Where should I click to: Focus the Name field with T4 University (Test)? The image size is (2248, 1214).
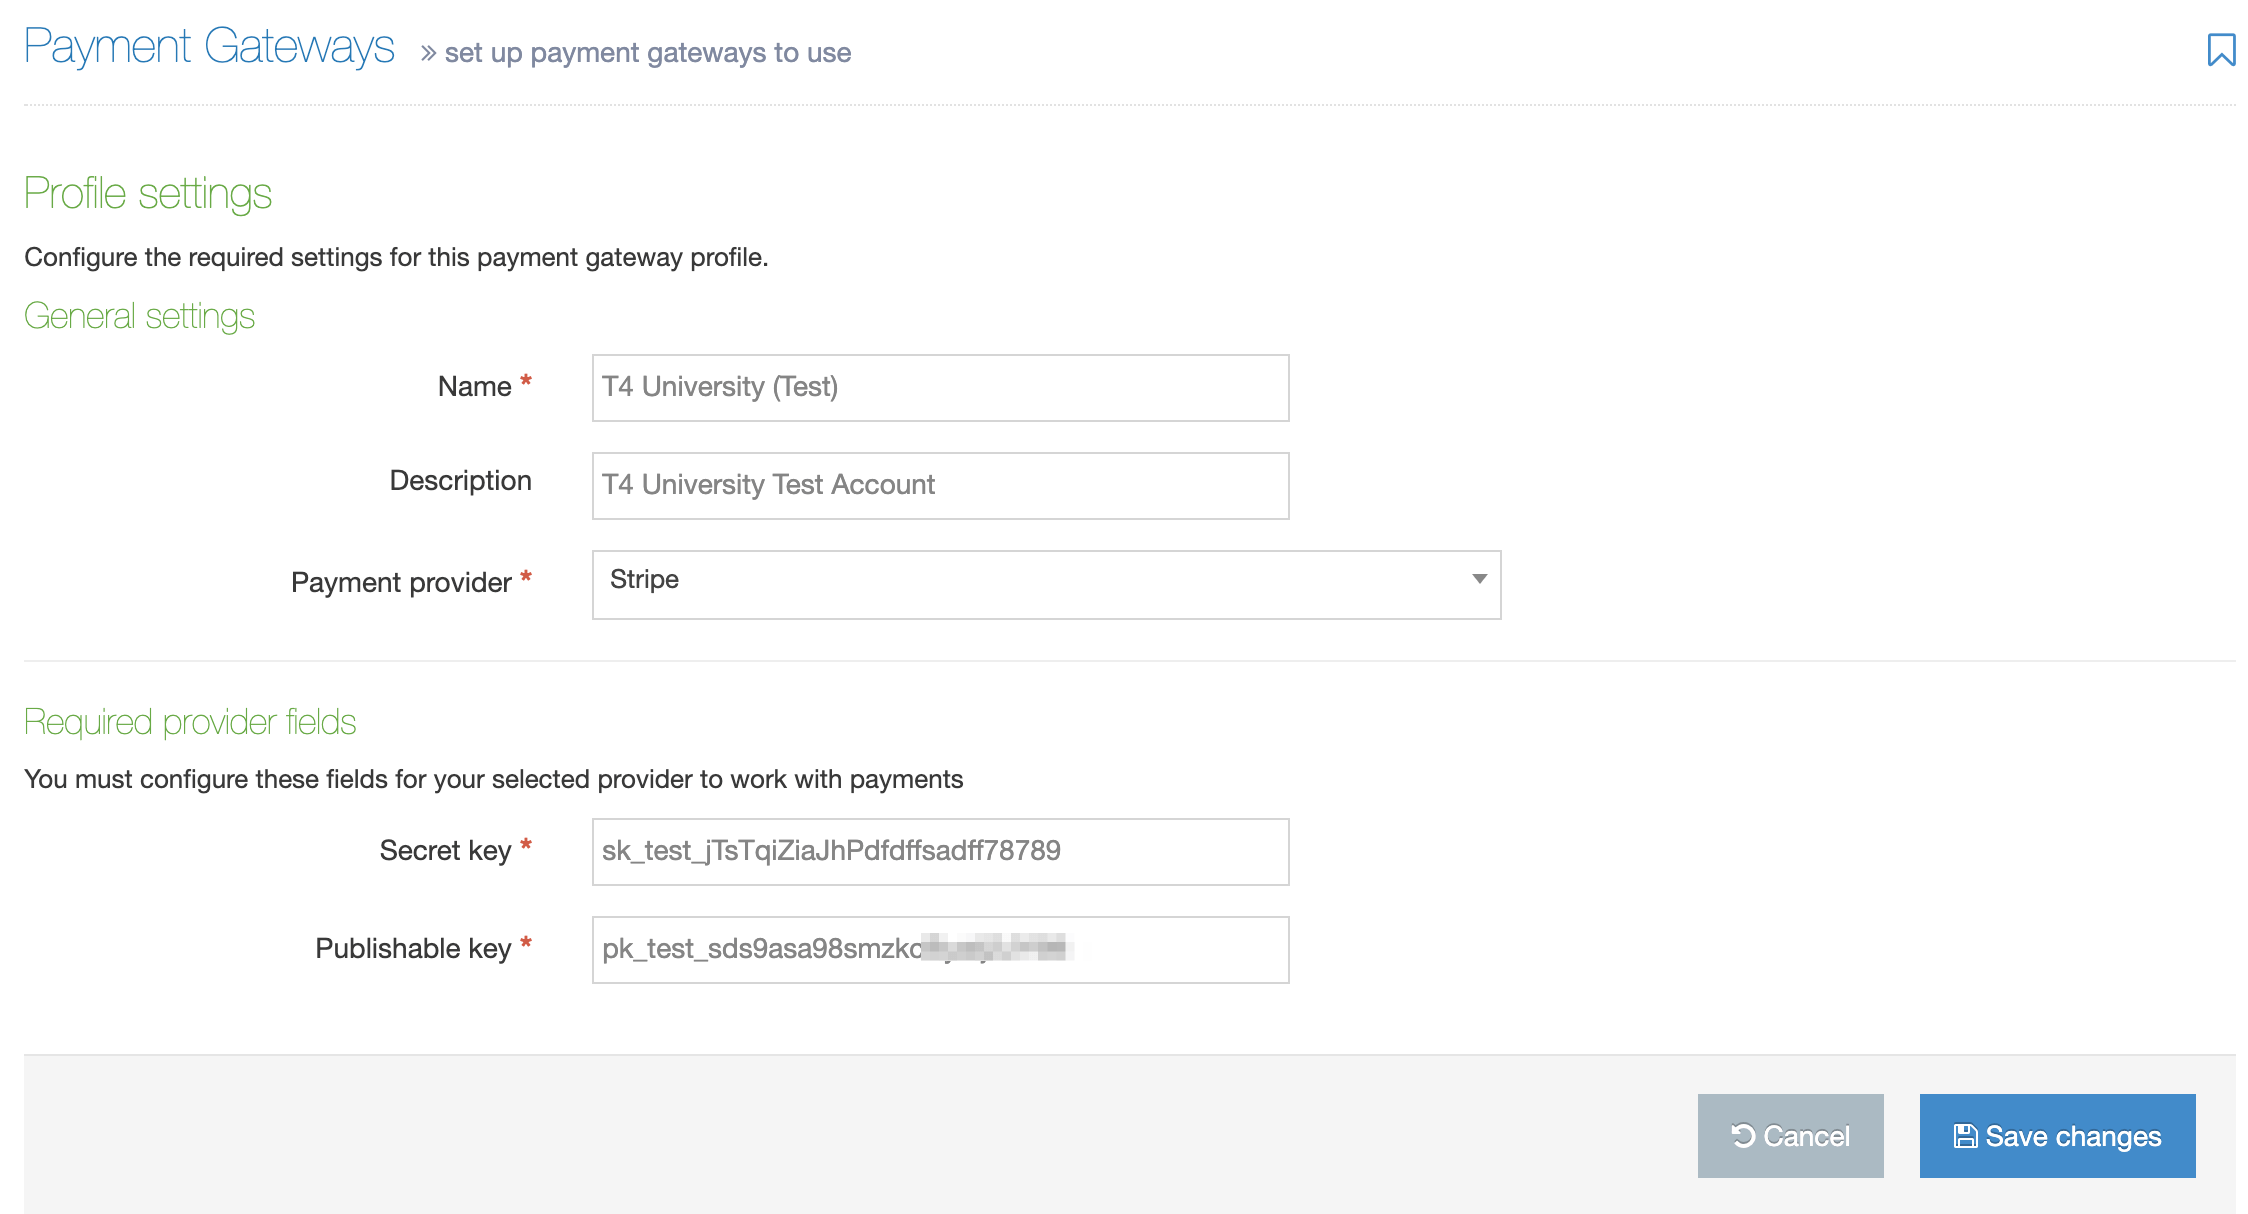[940, 388]
